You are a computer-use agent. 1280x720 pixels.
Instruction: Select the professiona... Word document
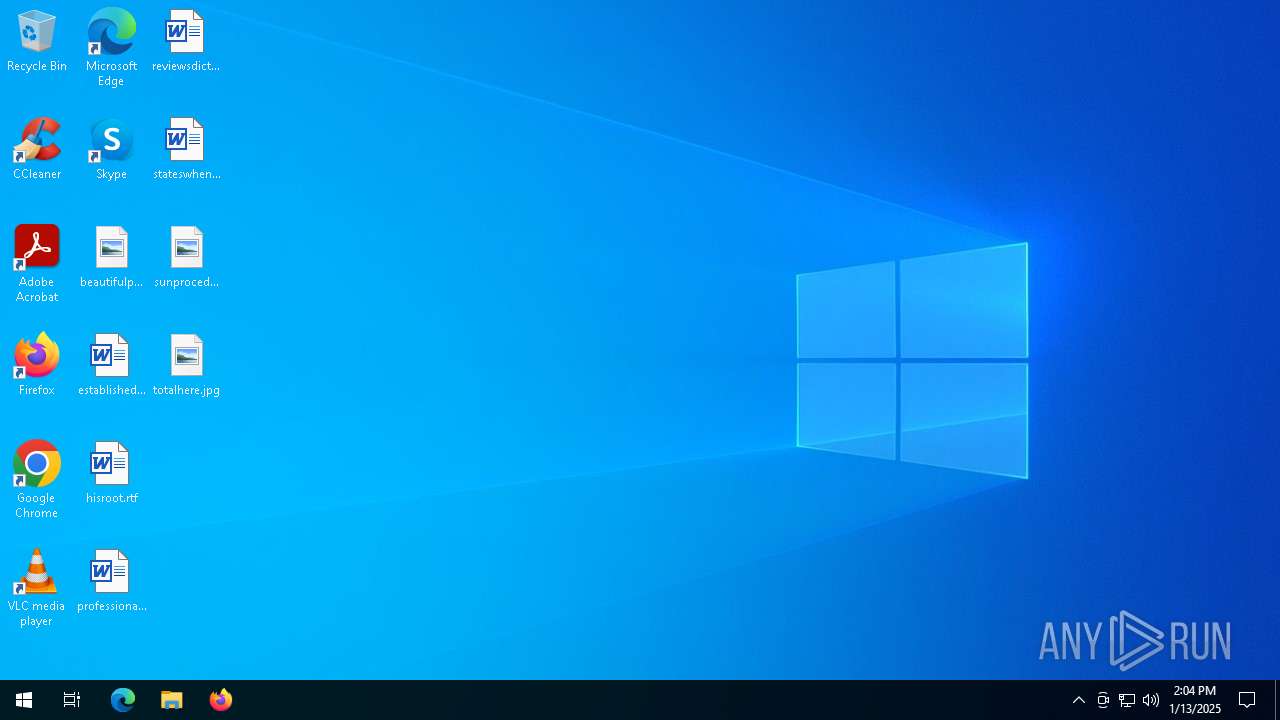click(x=111, y=582)
